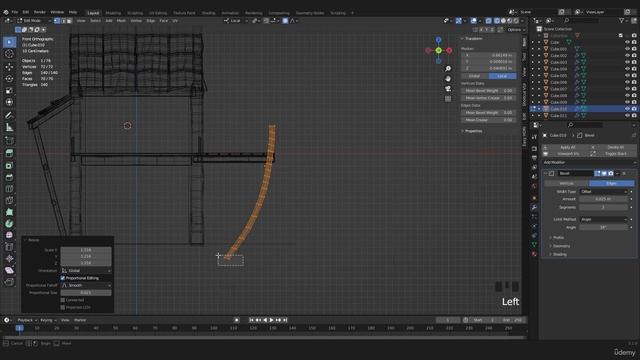Disable render for Cube.008 in outliner

pyautogui.click(x=634, y=96)
